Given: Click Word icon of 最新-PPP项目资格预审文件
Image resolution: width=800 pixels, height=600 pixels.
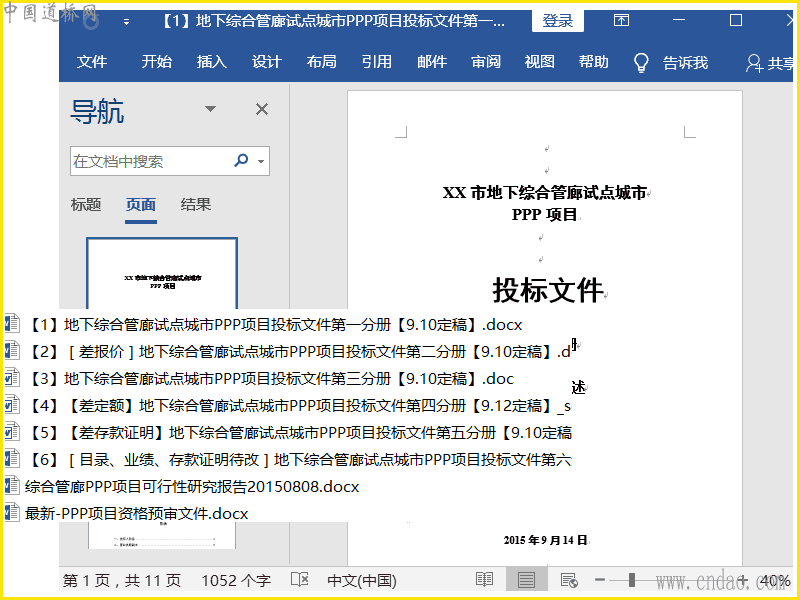Looking at the screenshot, I should point(12,513).
